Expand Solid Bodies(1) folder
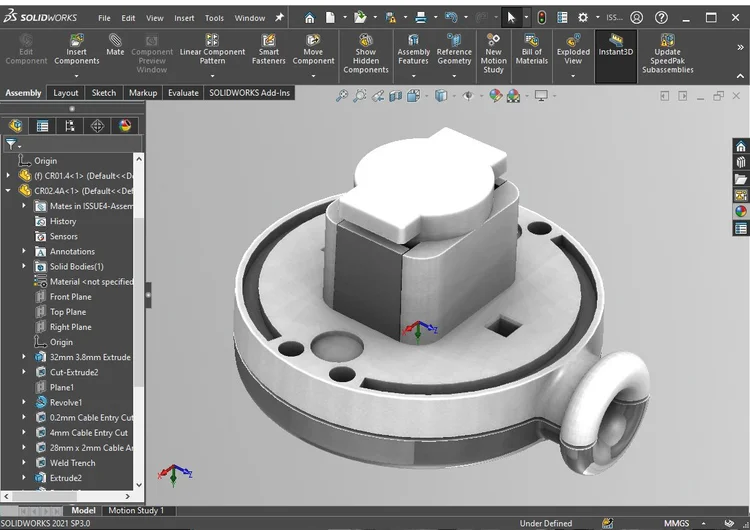The height and width of the screenshot is (530, 750). 24,266
